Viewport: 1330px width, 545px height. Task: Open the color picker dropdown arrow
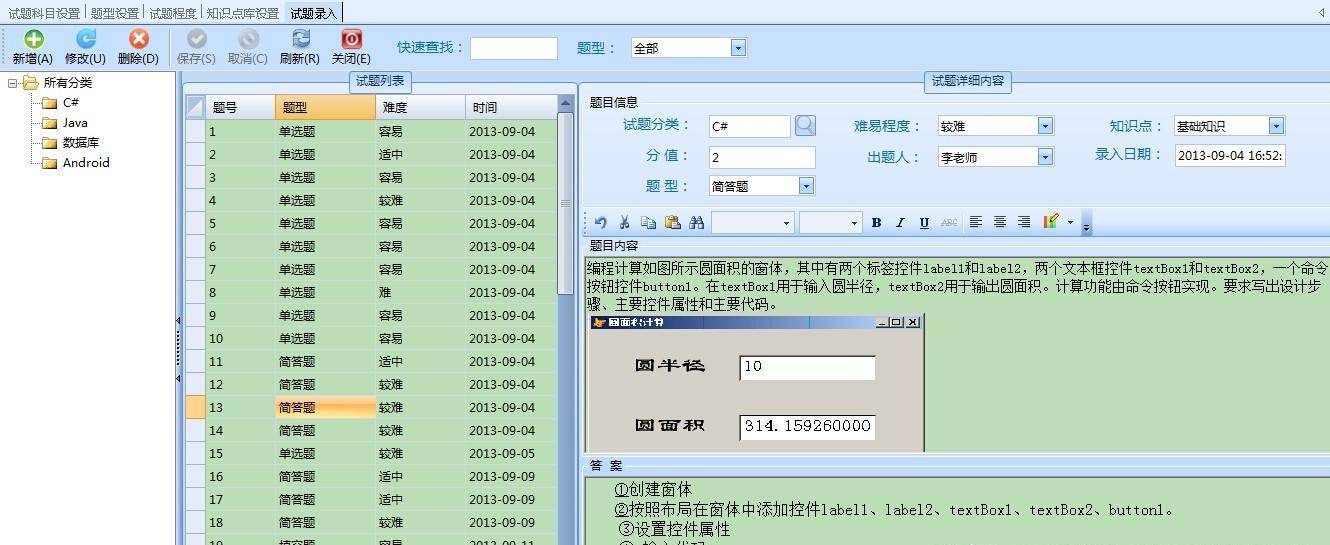tap(1070, 222)
